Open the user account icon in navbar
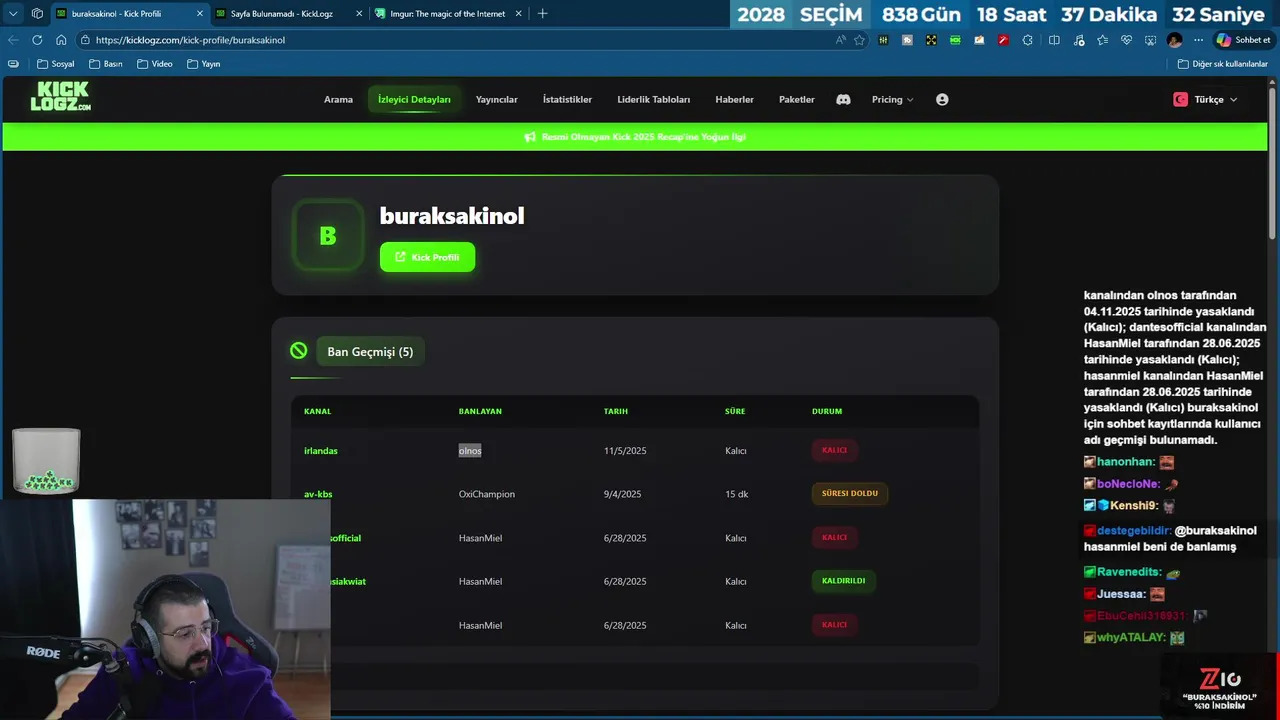 click(x=942, y=100)
